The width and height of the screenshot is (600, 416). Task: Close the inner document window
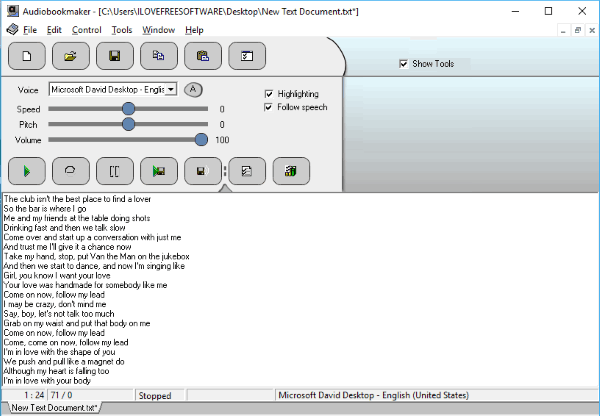[592, 30]
